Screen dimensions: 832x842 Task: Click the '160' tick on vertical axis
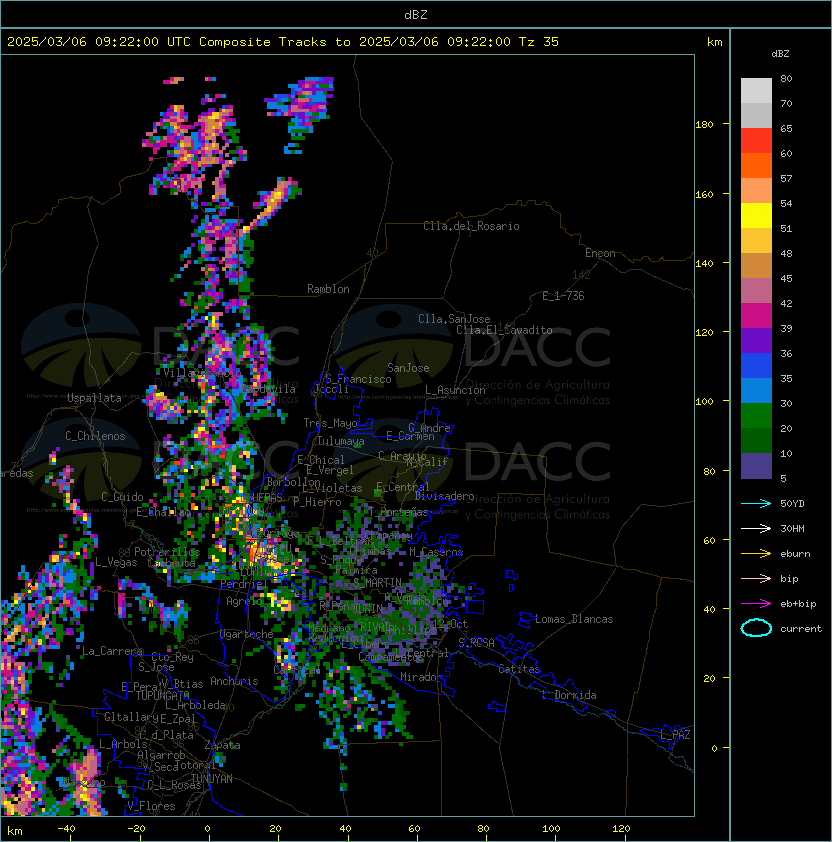(x=704, y=194)
